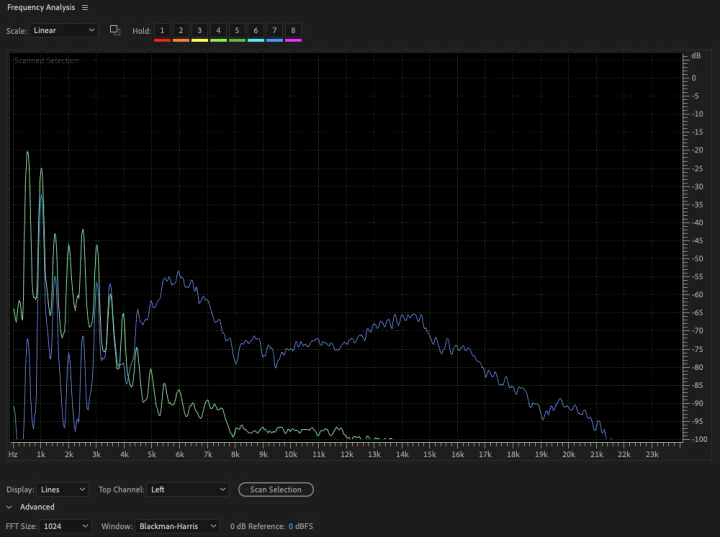Toggle Hold button 2
Viewport: 720px width, 537px height.
tap(181, 31)
